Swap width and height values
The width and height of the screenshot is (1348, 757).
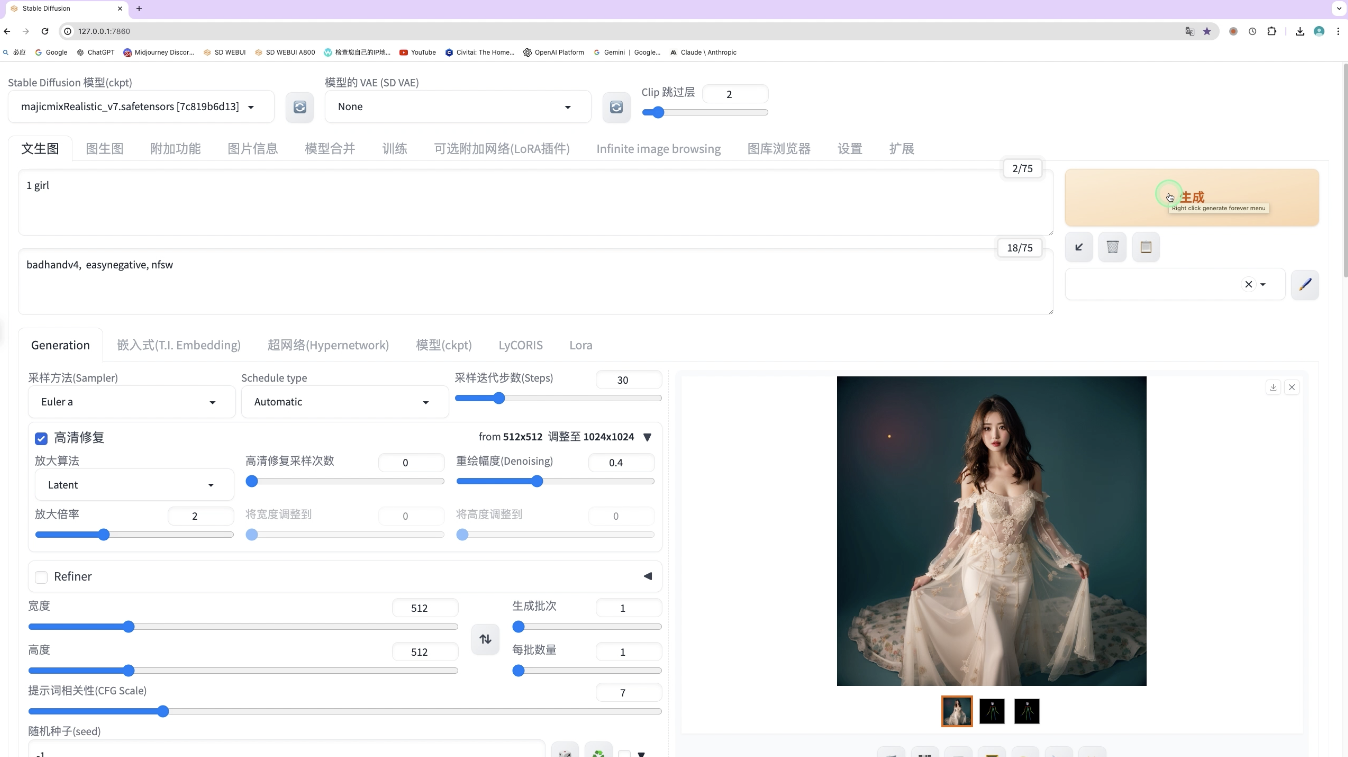click(485, 639)
